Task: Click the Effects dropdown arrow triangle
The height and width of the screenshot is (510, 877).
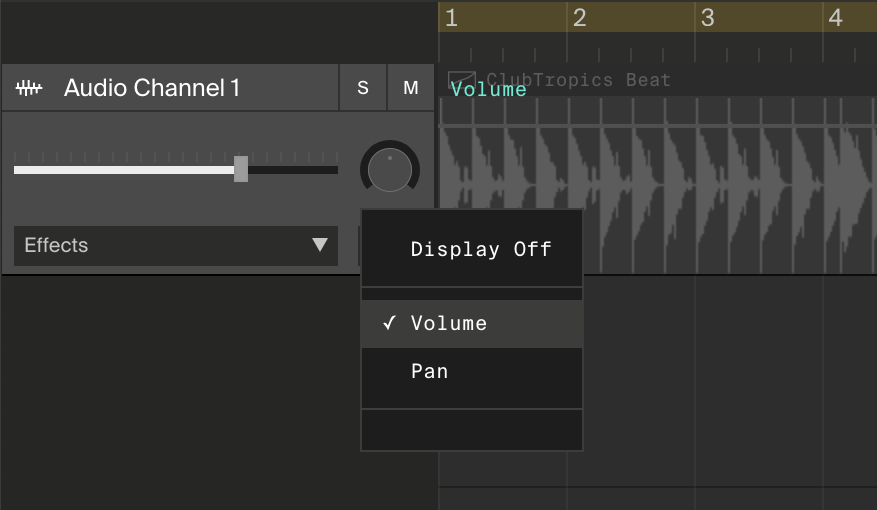Action: pos(320,244)
